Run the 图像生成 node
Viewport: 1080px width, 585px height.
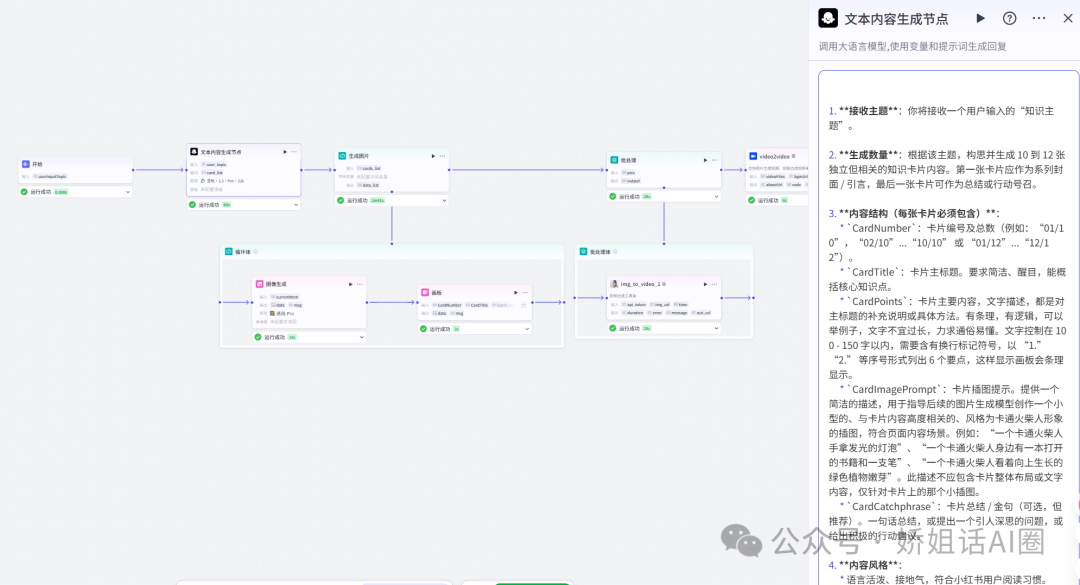tap(351, 284)
